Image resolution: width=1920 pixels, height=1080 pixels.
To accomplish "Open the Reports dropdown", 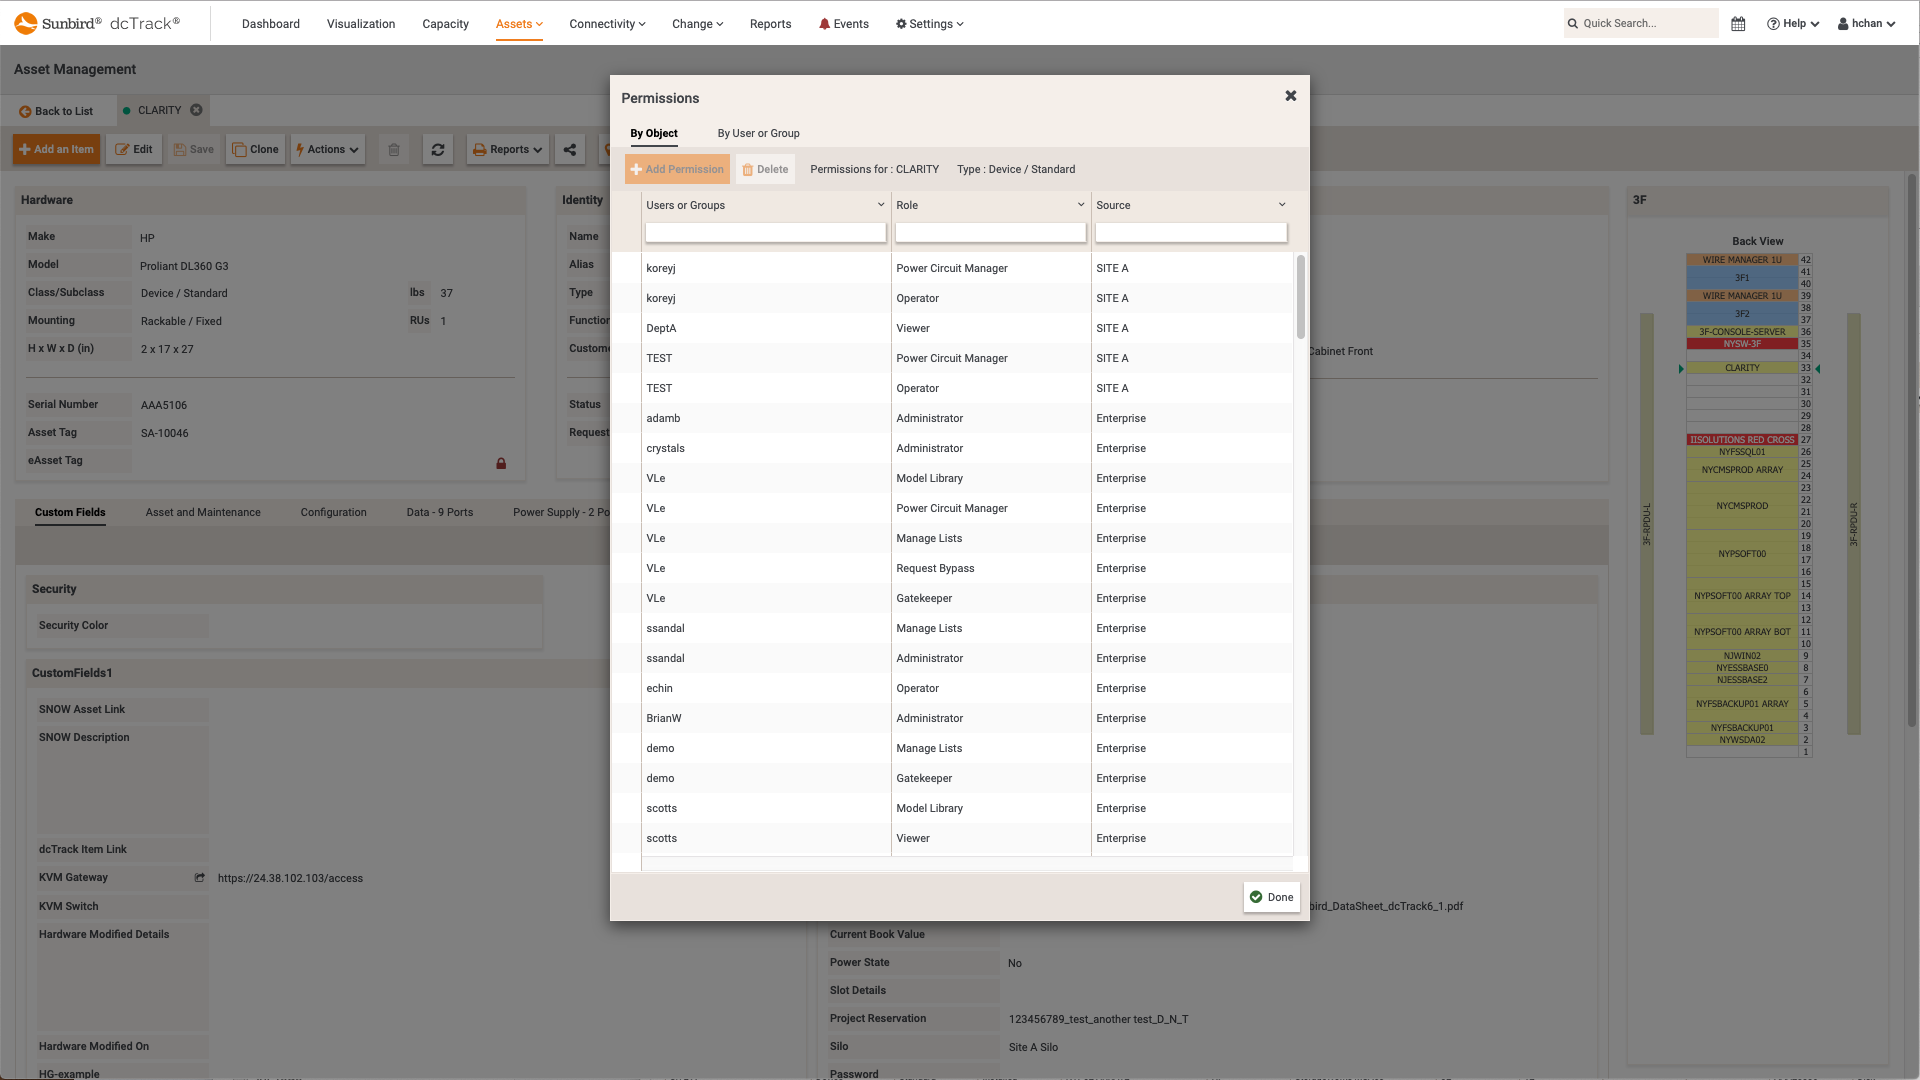I will click(507, 149).
